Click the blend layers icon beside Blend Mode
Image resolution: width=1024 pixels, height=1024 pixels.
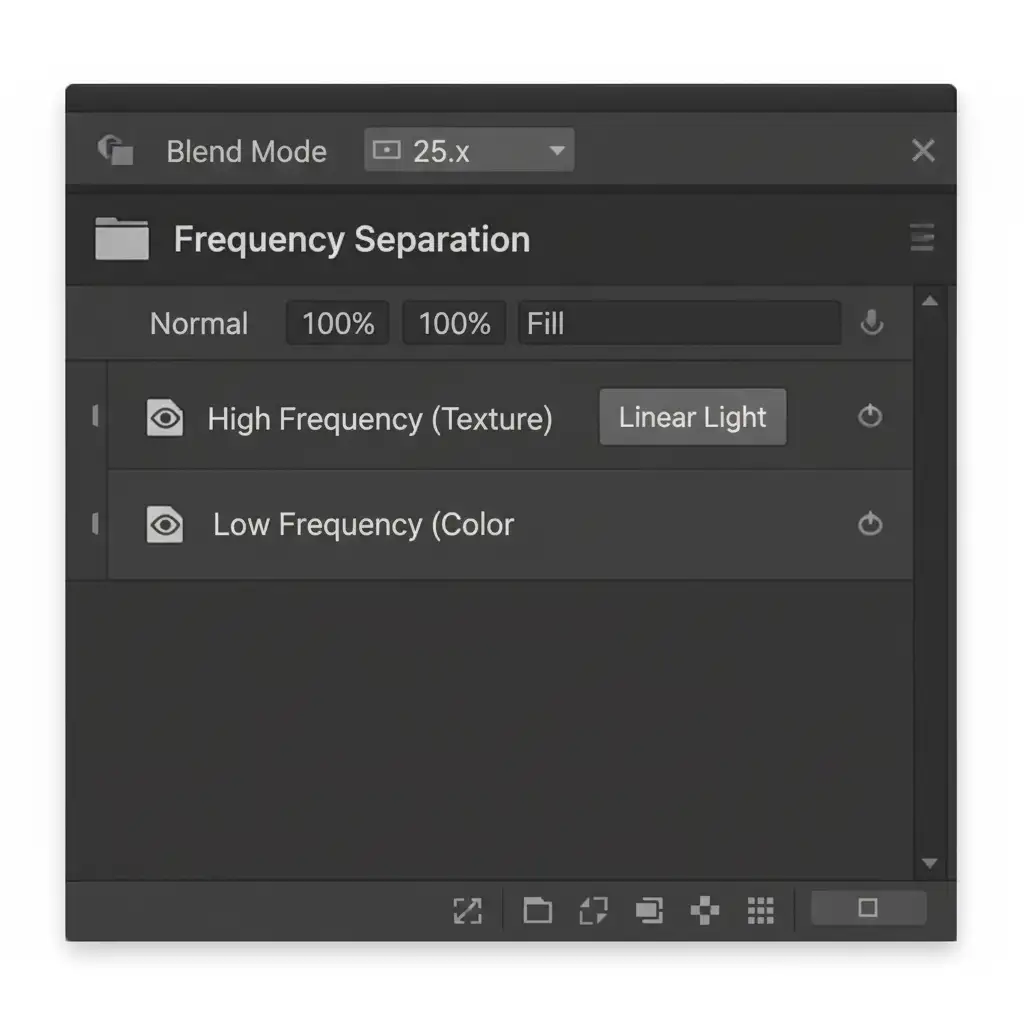(115, 151)
